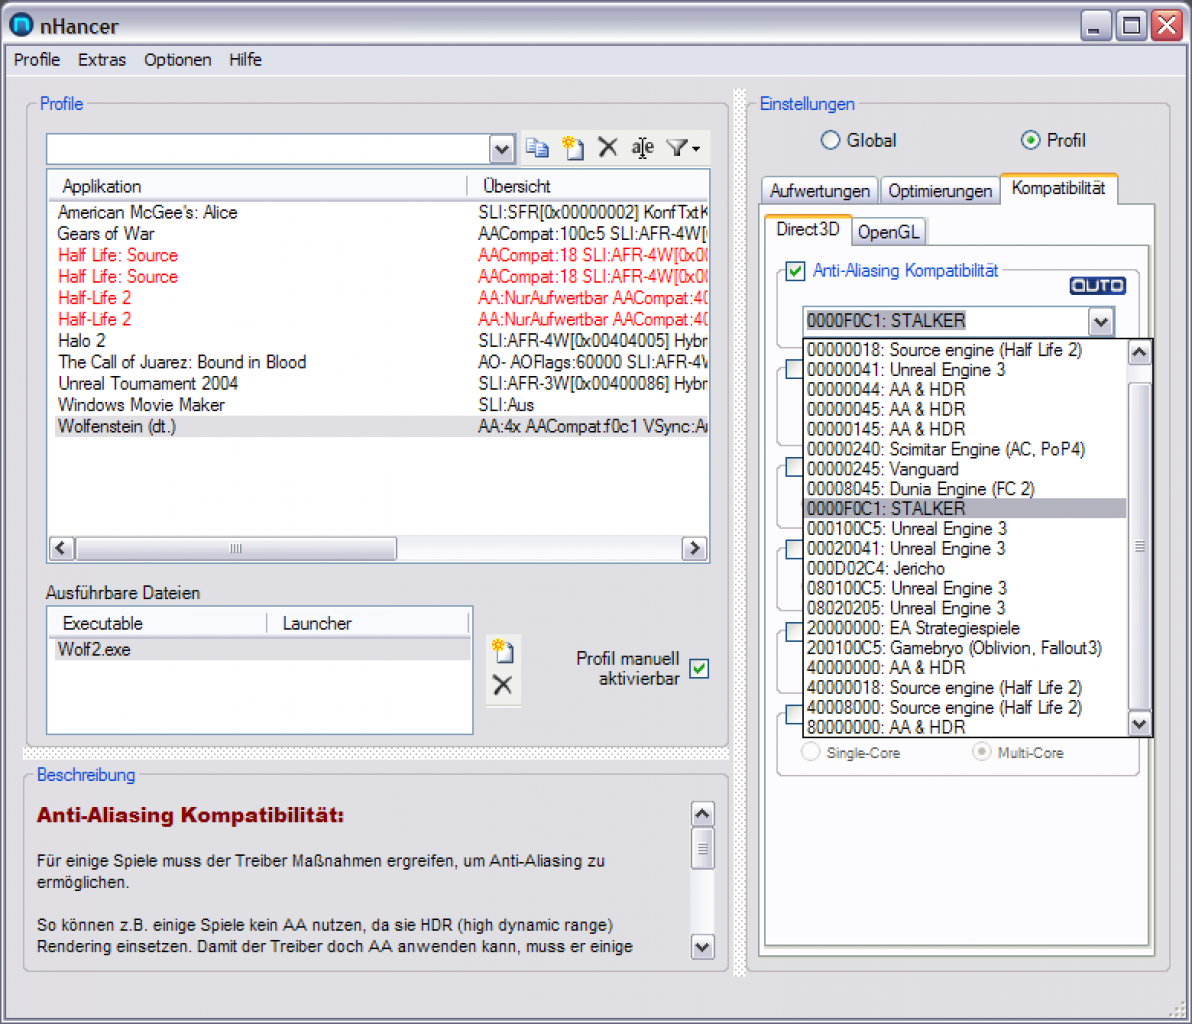The image size is (1192, 1024).
Task: Remove executable with the X icon
Action: tap(502, 685)
